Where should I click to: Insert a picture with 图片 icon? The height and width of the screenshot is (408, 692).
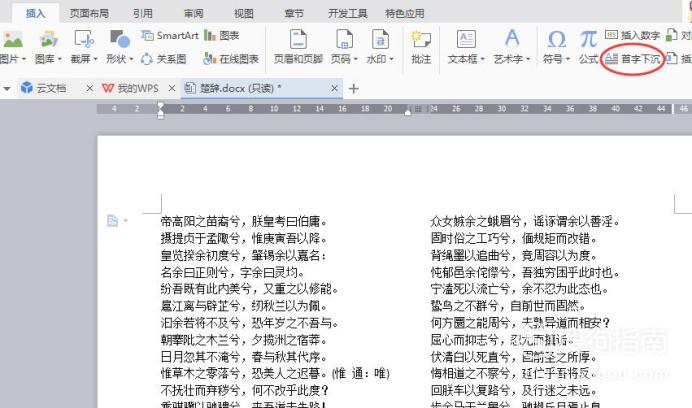point(13,40)
